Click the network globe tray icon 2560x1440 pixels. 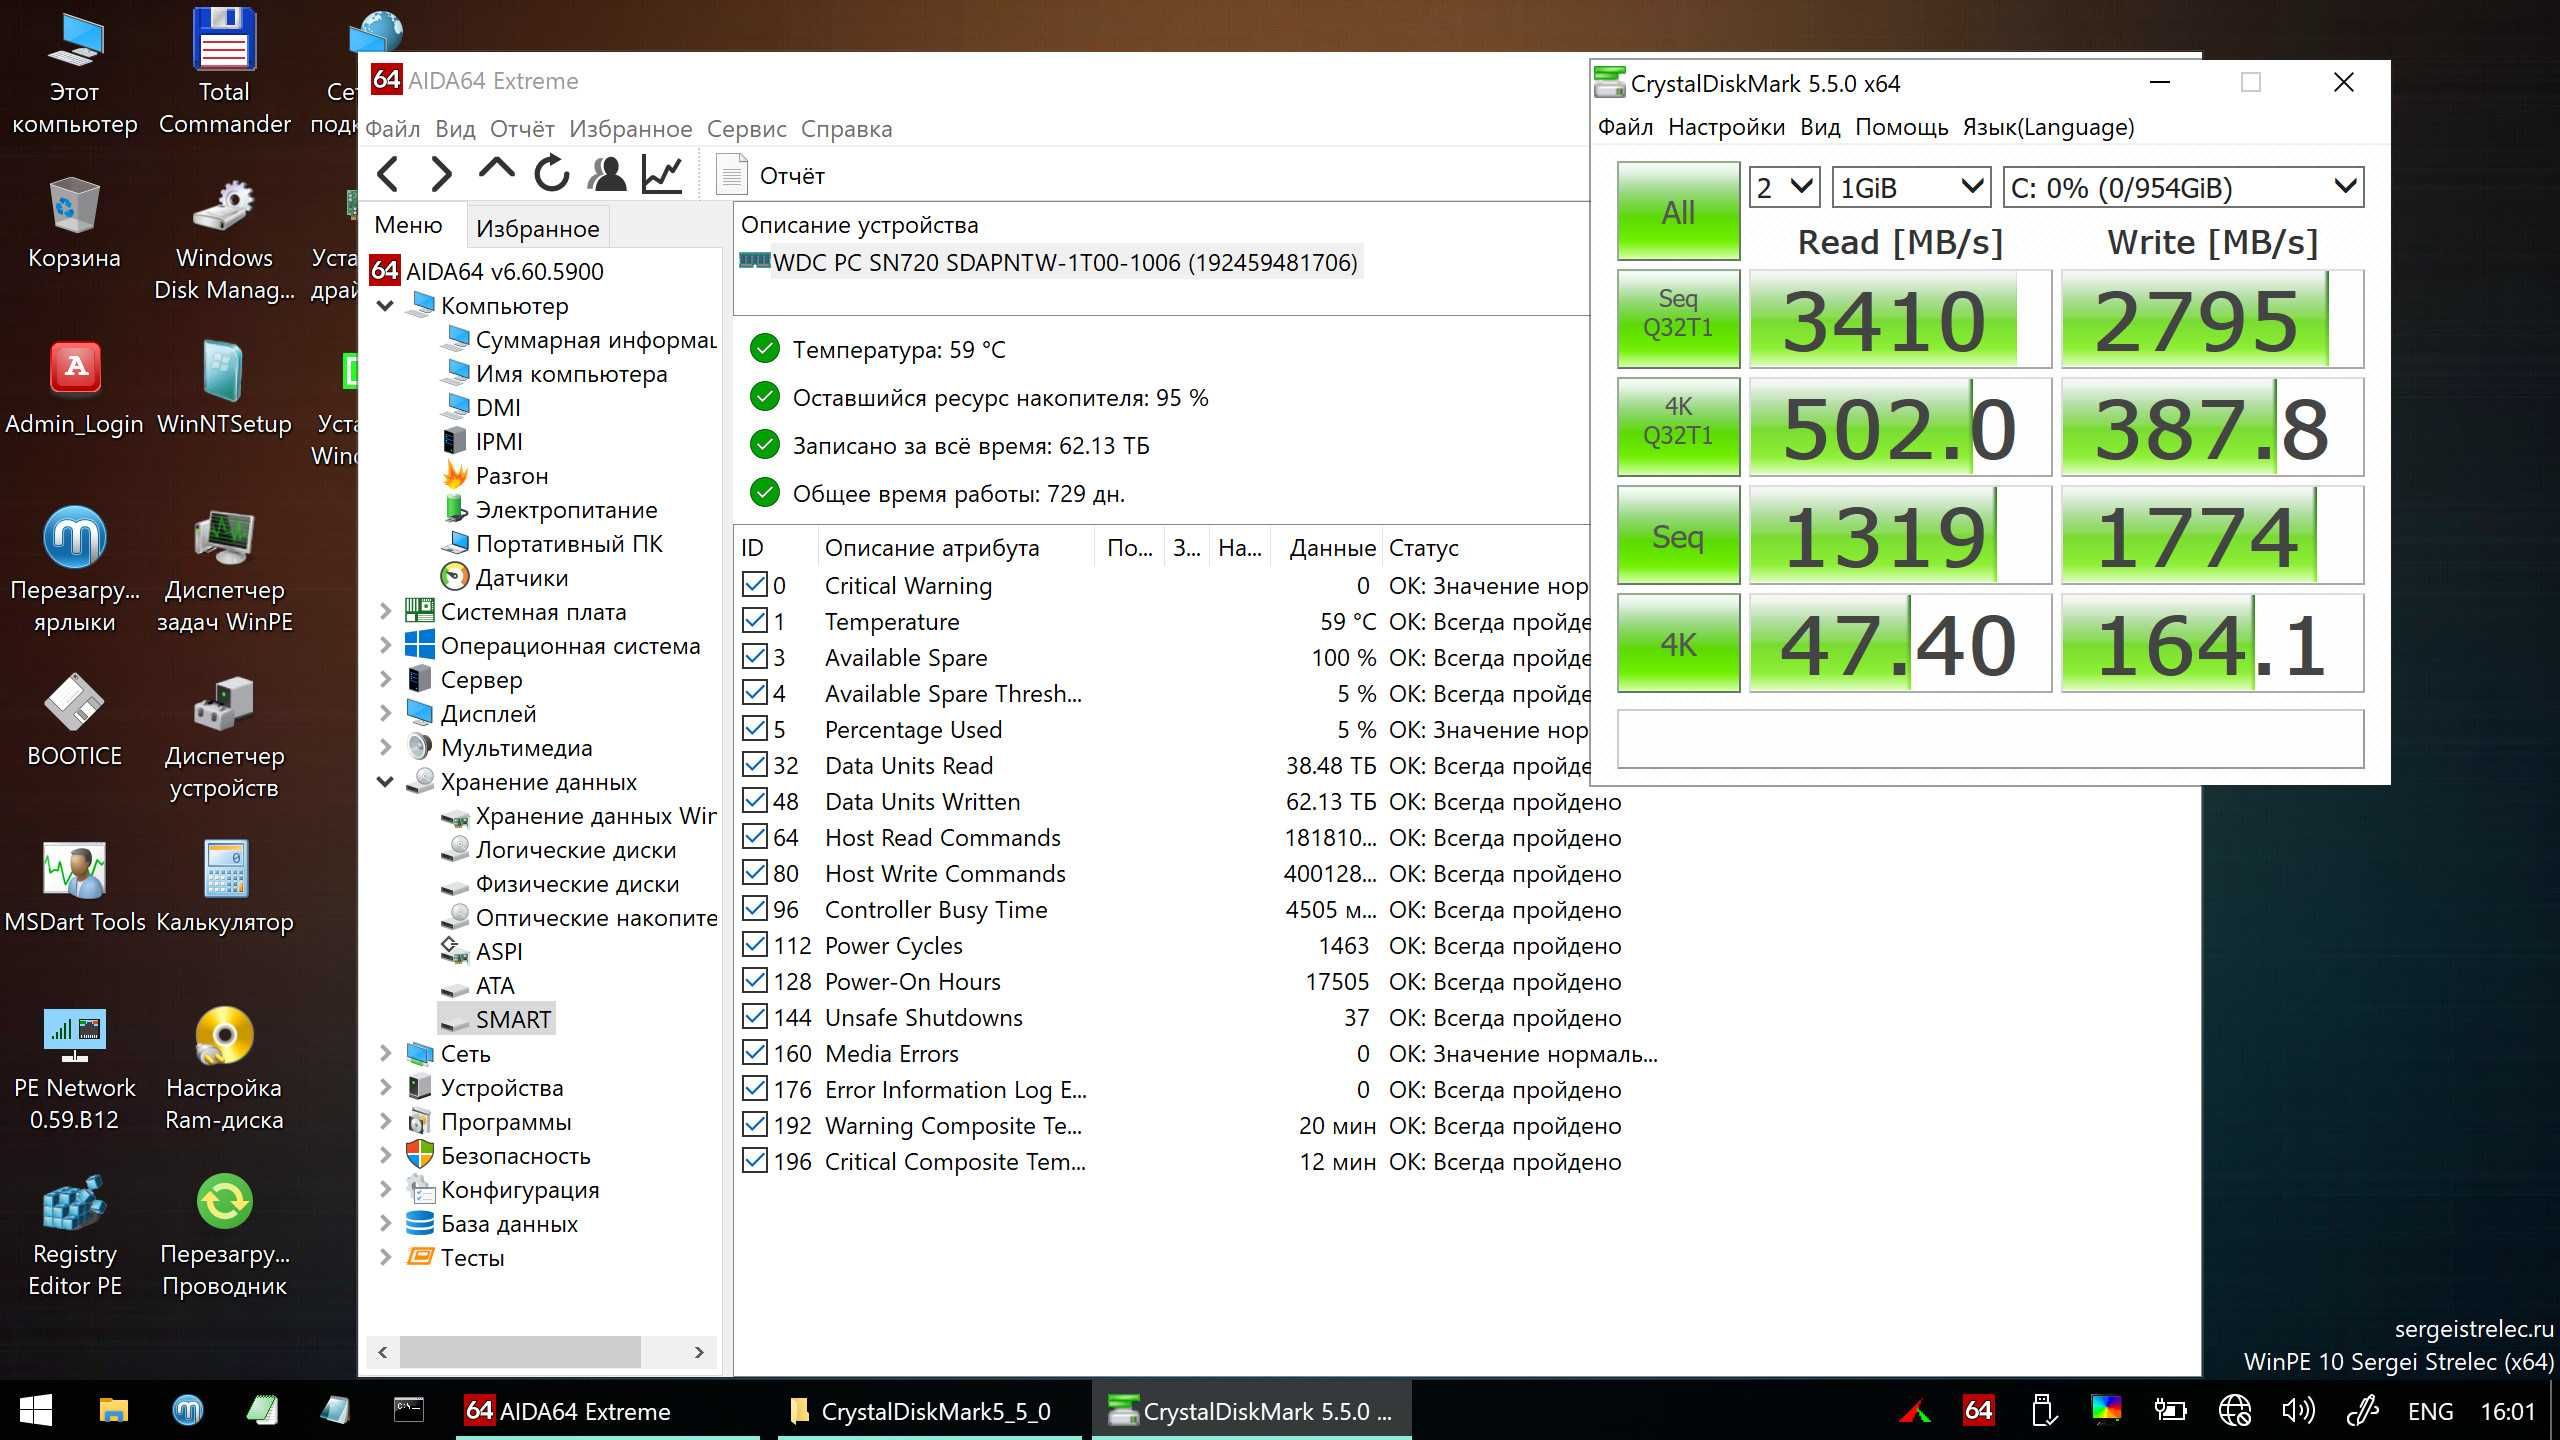[x=2234, y=1411]
